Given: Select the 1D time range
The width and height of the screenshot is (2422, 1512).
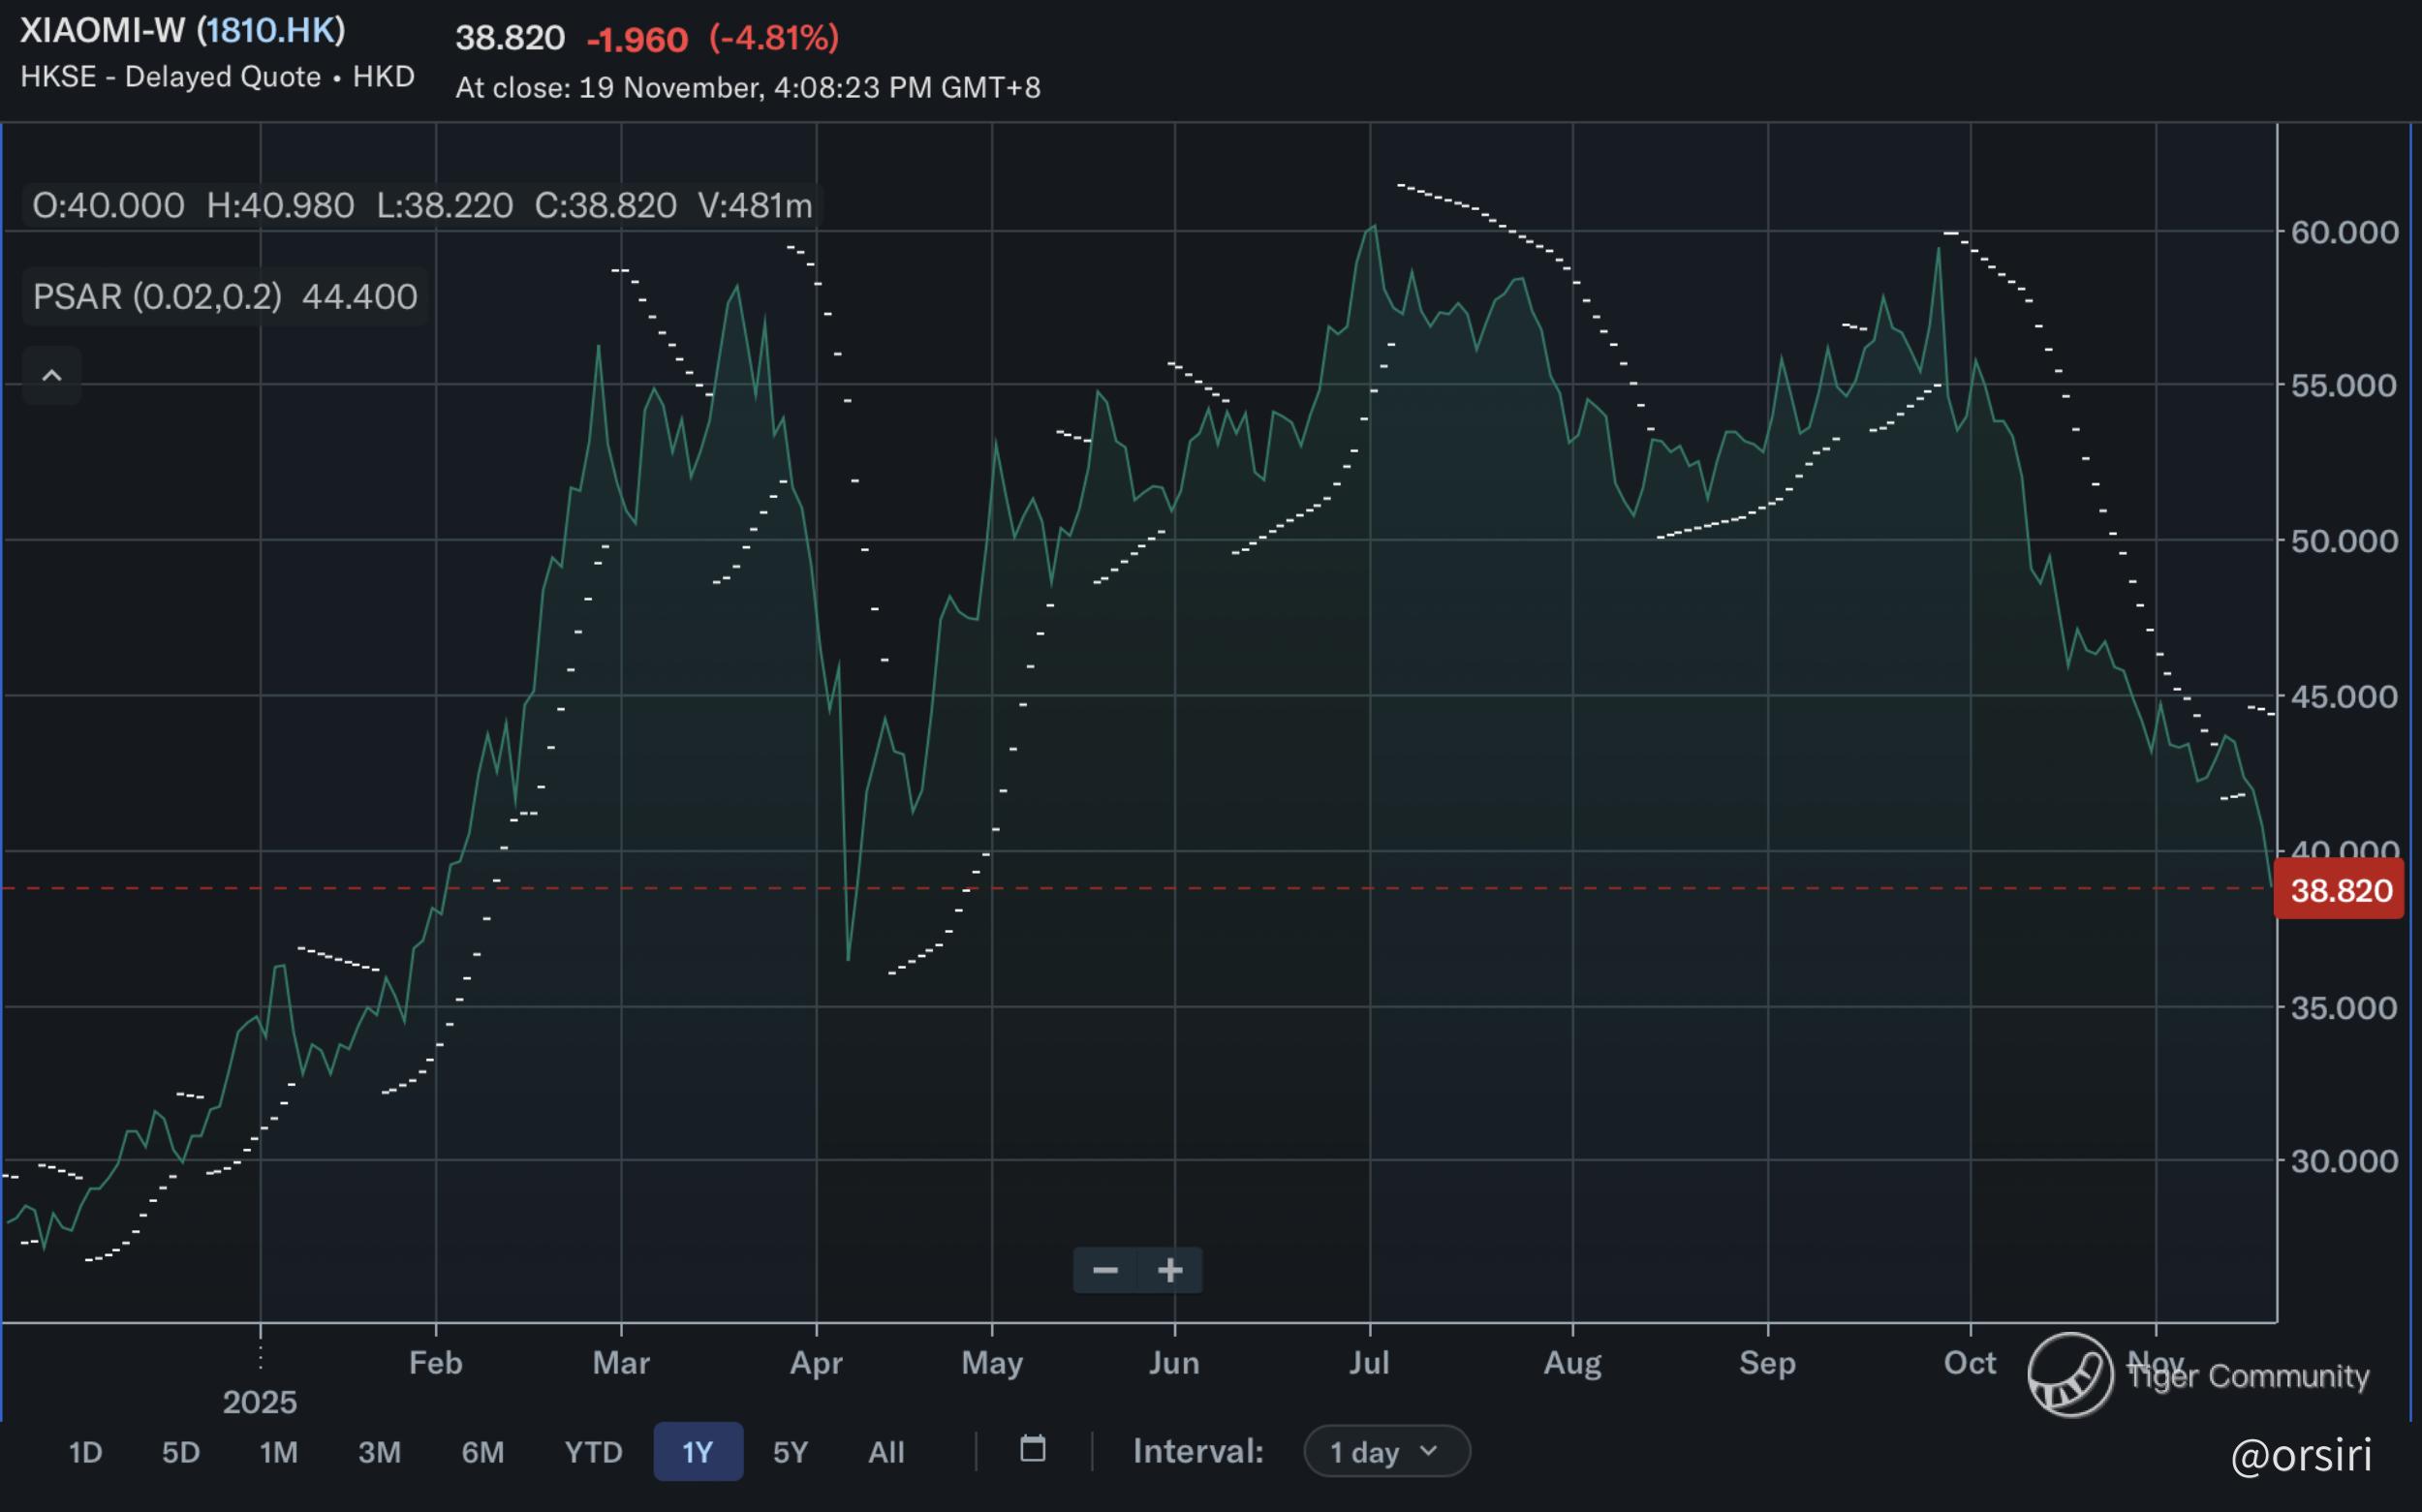Looking at the screenshot, I should tap(85, 1451).
